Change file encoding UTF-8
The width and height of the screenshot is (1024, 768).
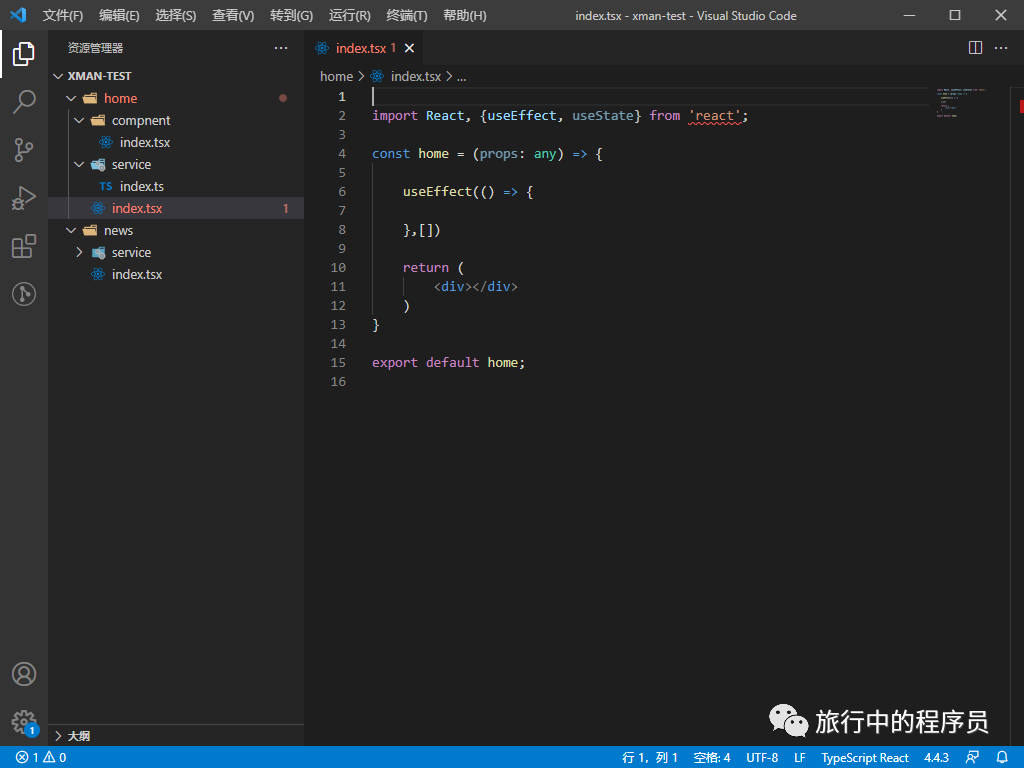pyautogui.click(x=762, y=758)
